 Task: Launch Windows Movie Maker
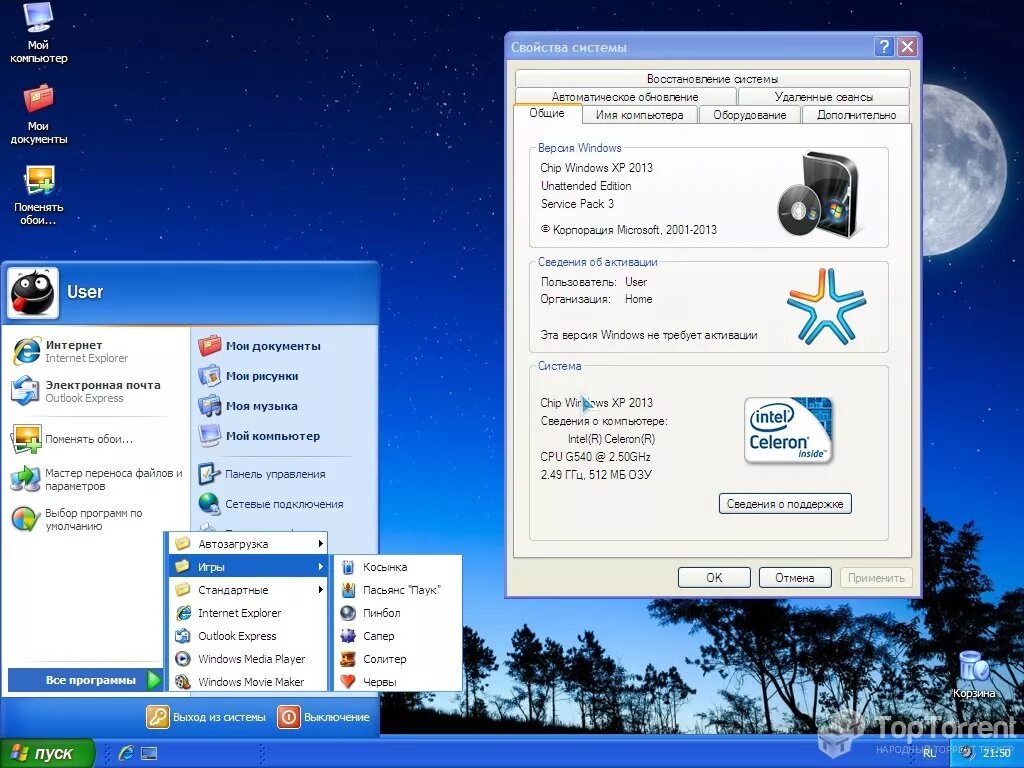pos(248,681)
